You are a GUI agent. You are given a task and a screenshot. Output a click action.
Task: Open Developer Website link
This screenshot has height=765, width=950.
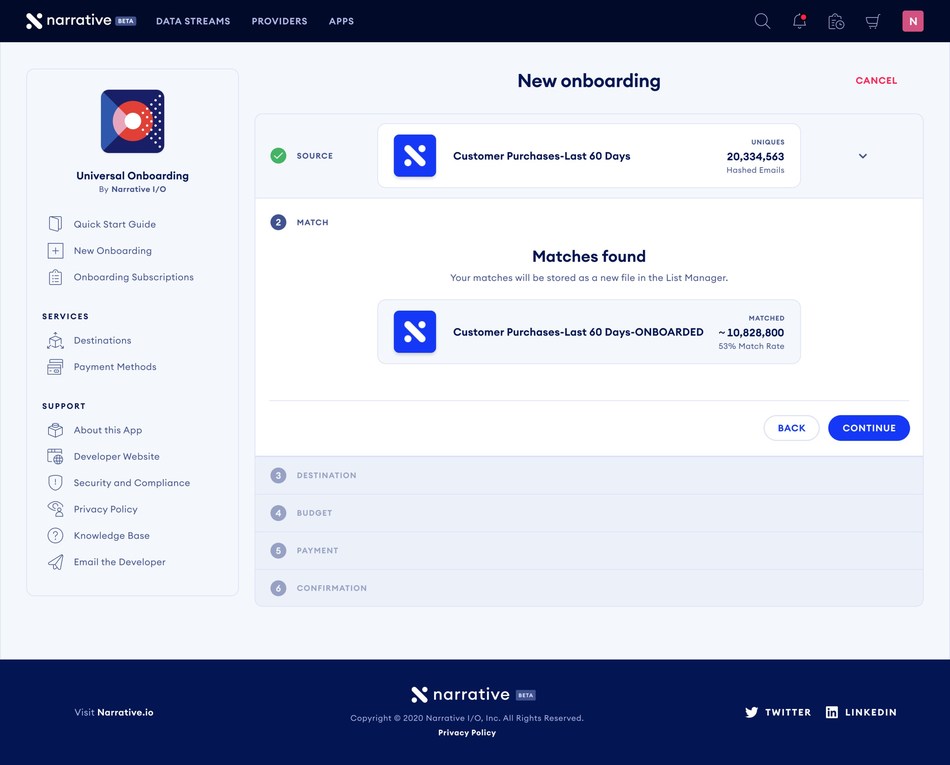coord(117,457)
